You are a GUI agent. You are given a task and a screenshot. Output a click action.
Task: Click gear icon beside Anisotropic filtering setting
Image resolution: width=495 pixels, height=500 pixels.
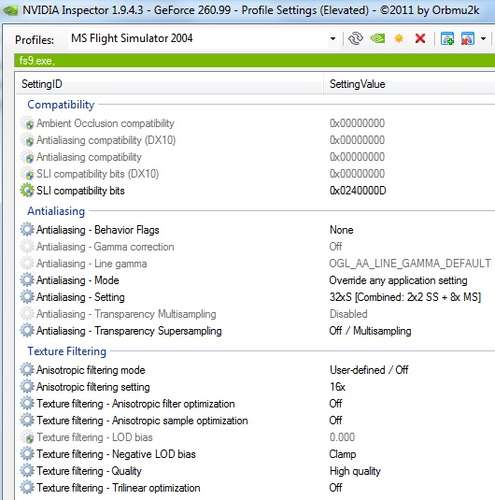click(x=27, y=387)
